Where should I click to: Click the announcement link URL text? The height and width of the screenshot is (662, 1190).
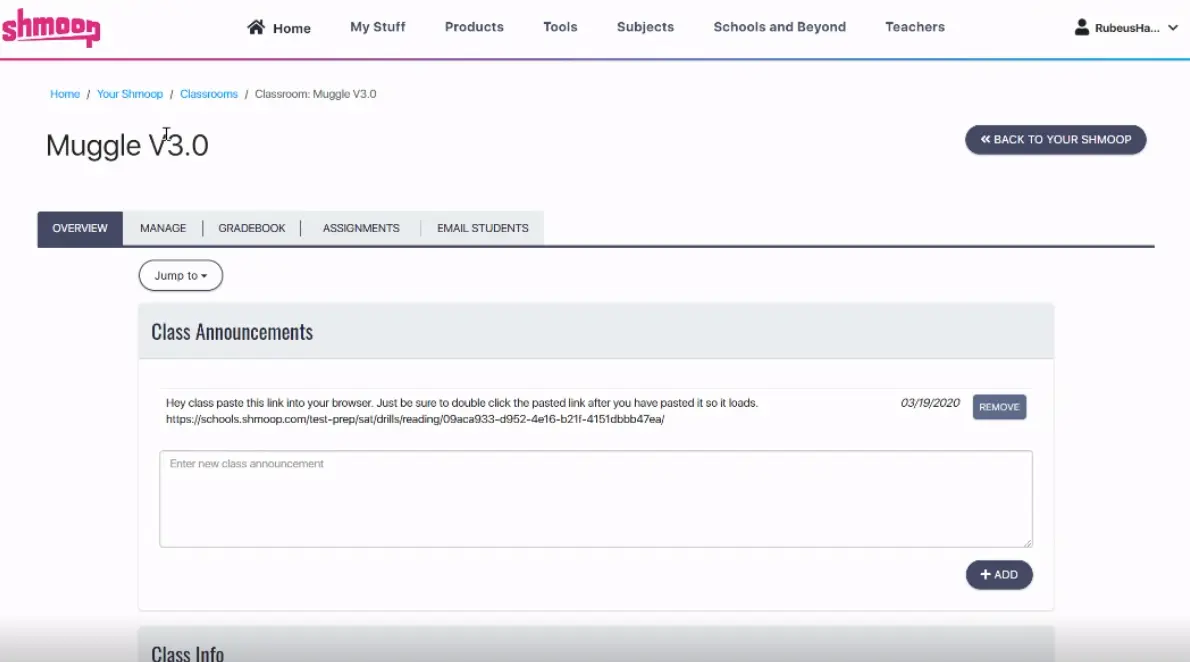415,419
